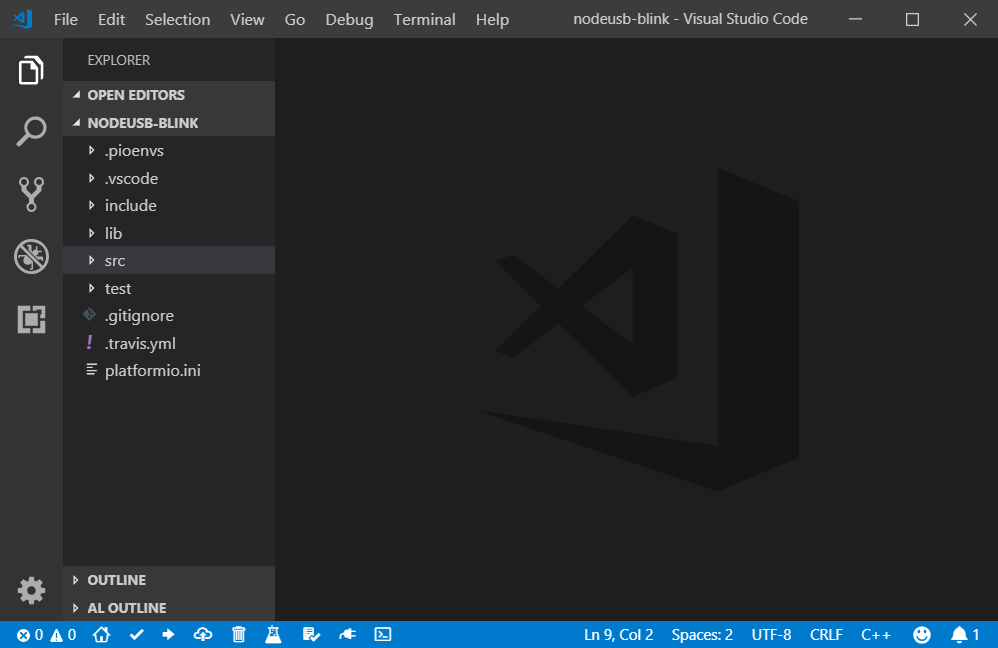Click the PlatformIO Clean trash icon
The image size is (998, 648).
pos(239,635)
